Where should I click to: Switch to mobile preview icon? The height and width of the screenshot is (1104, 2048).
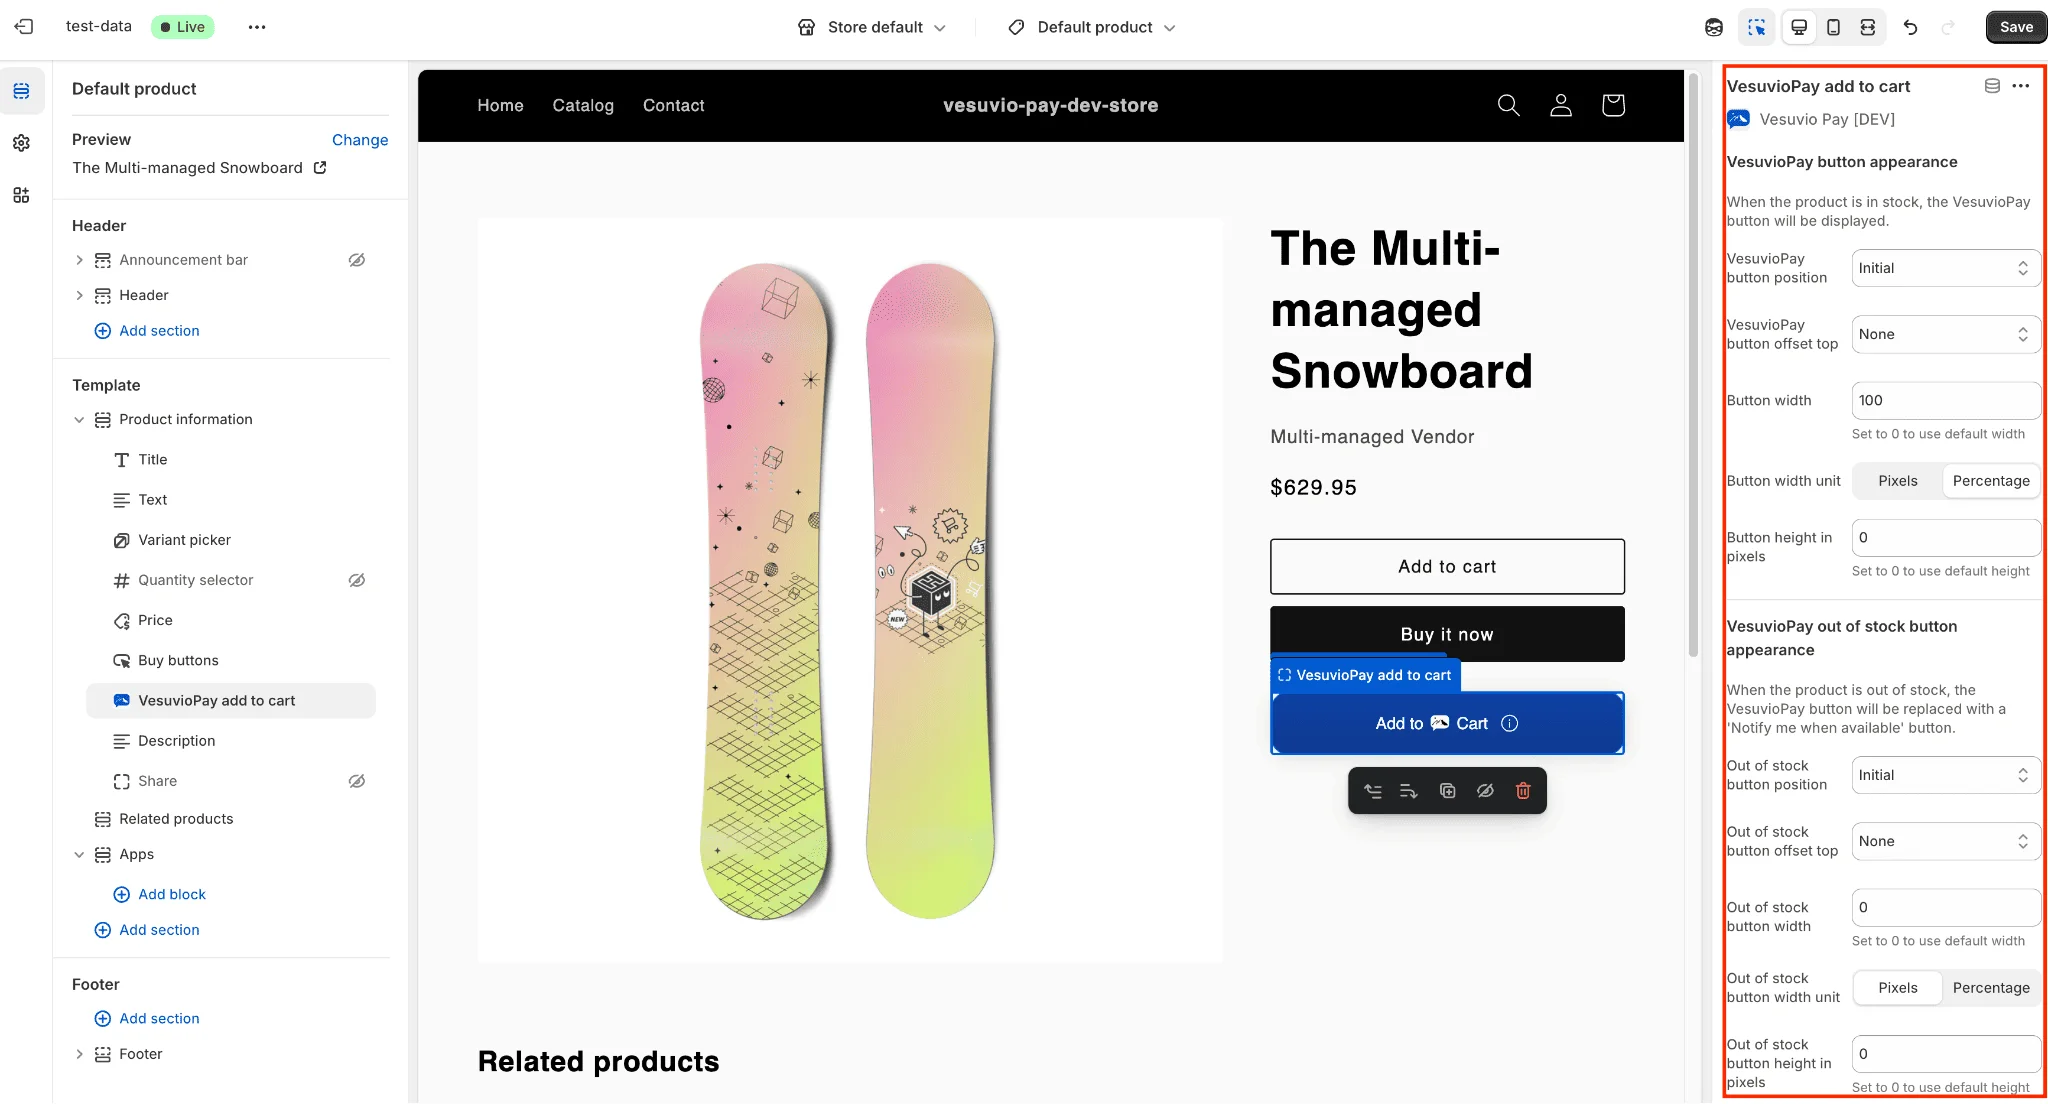coord(1833,27)
